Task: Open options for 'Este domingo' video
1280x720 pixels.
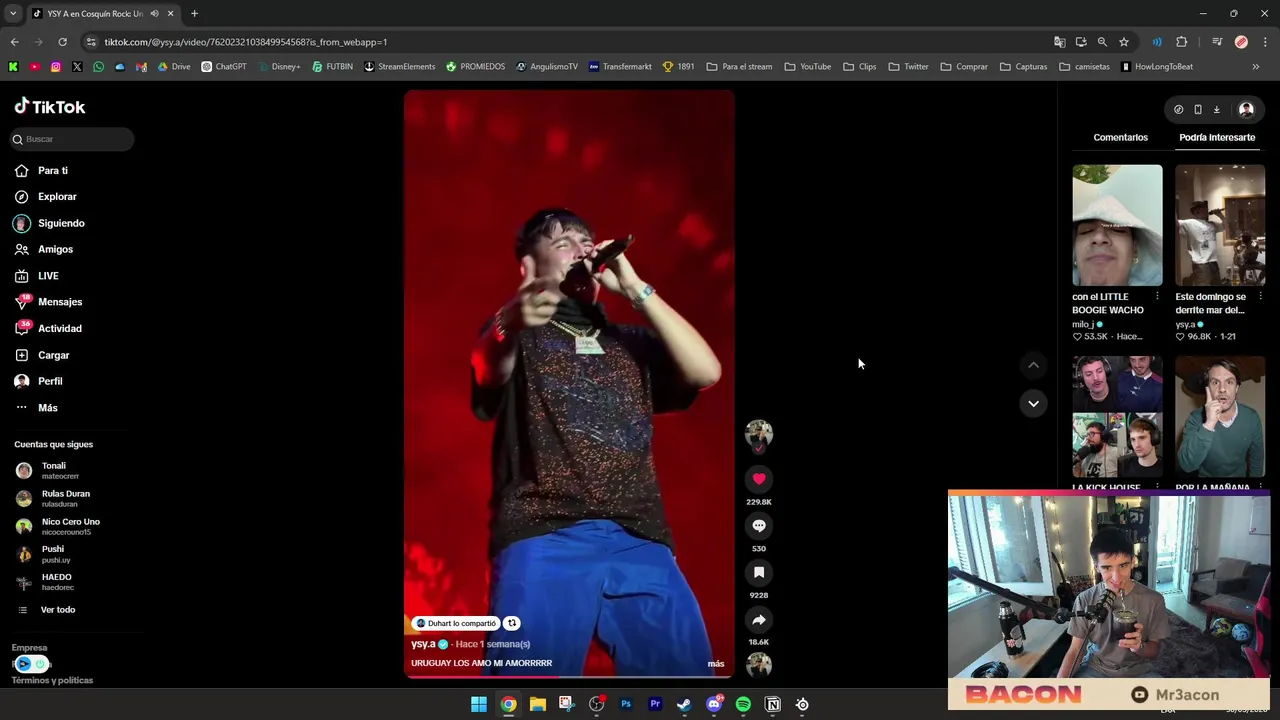Action: 1260,297
